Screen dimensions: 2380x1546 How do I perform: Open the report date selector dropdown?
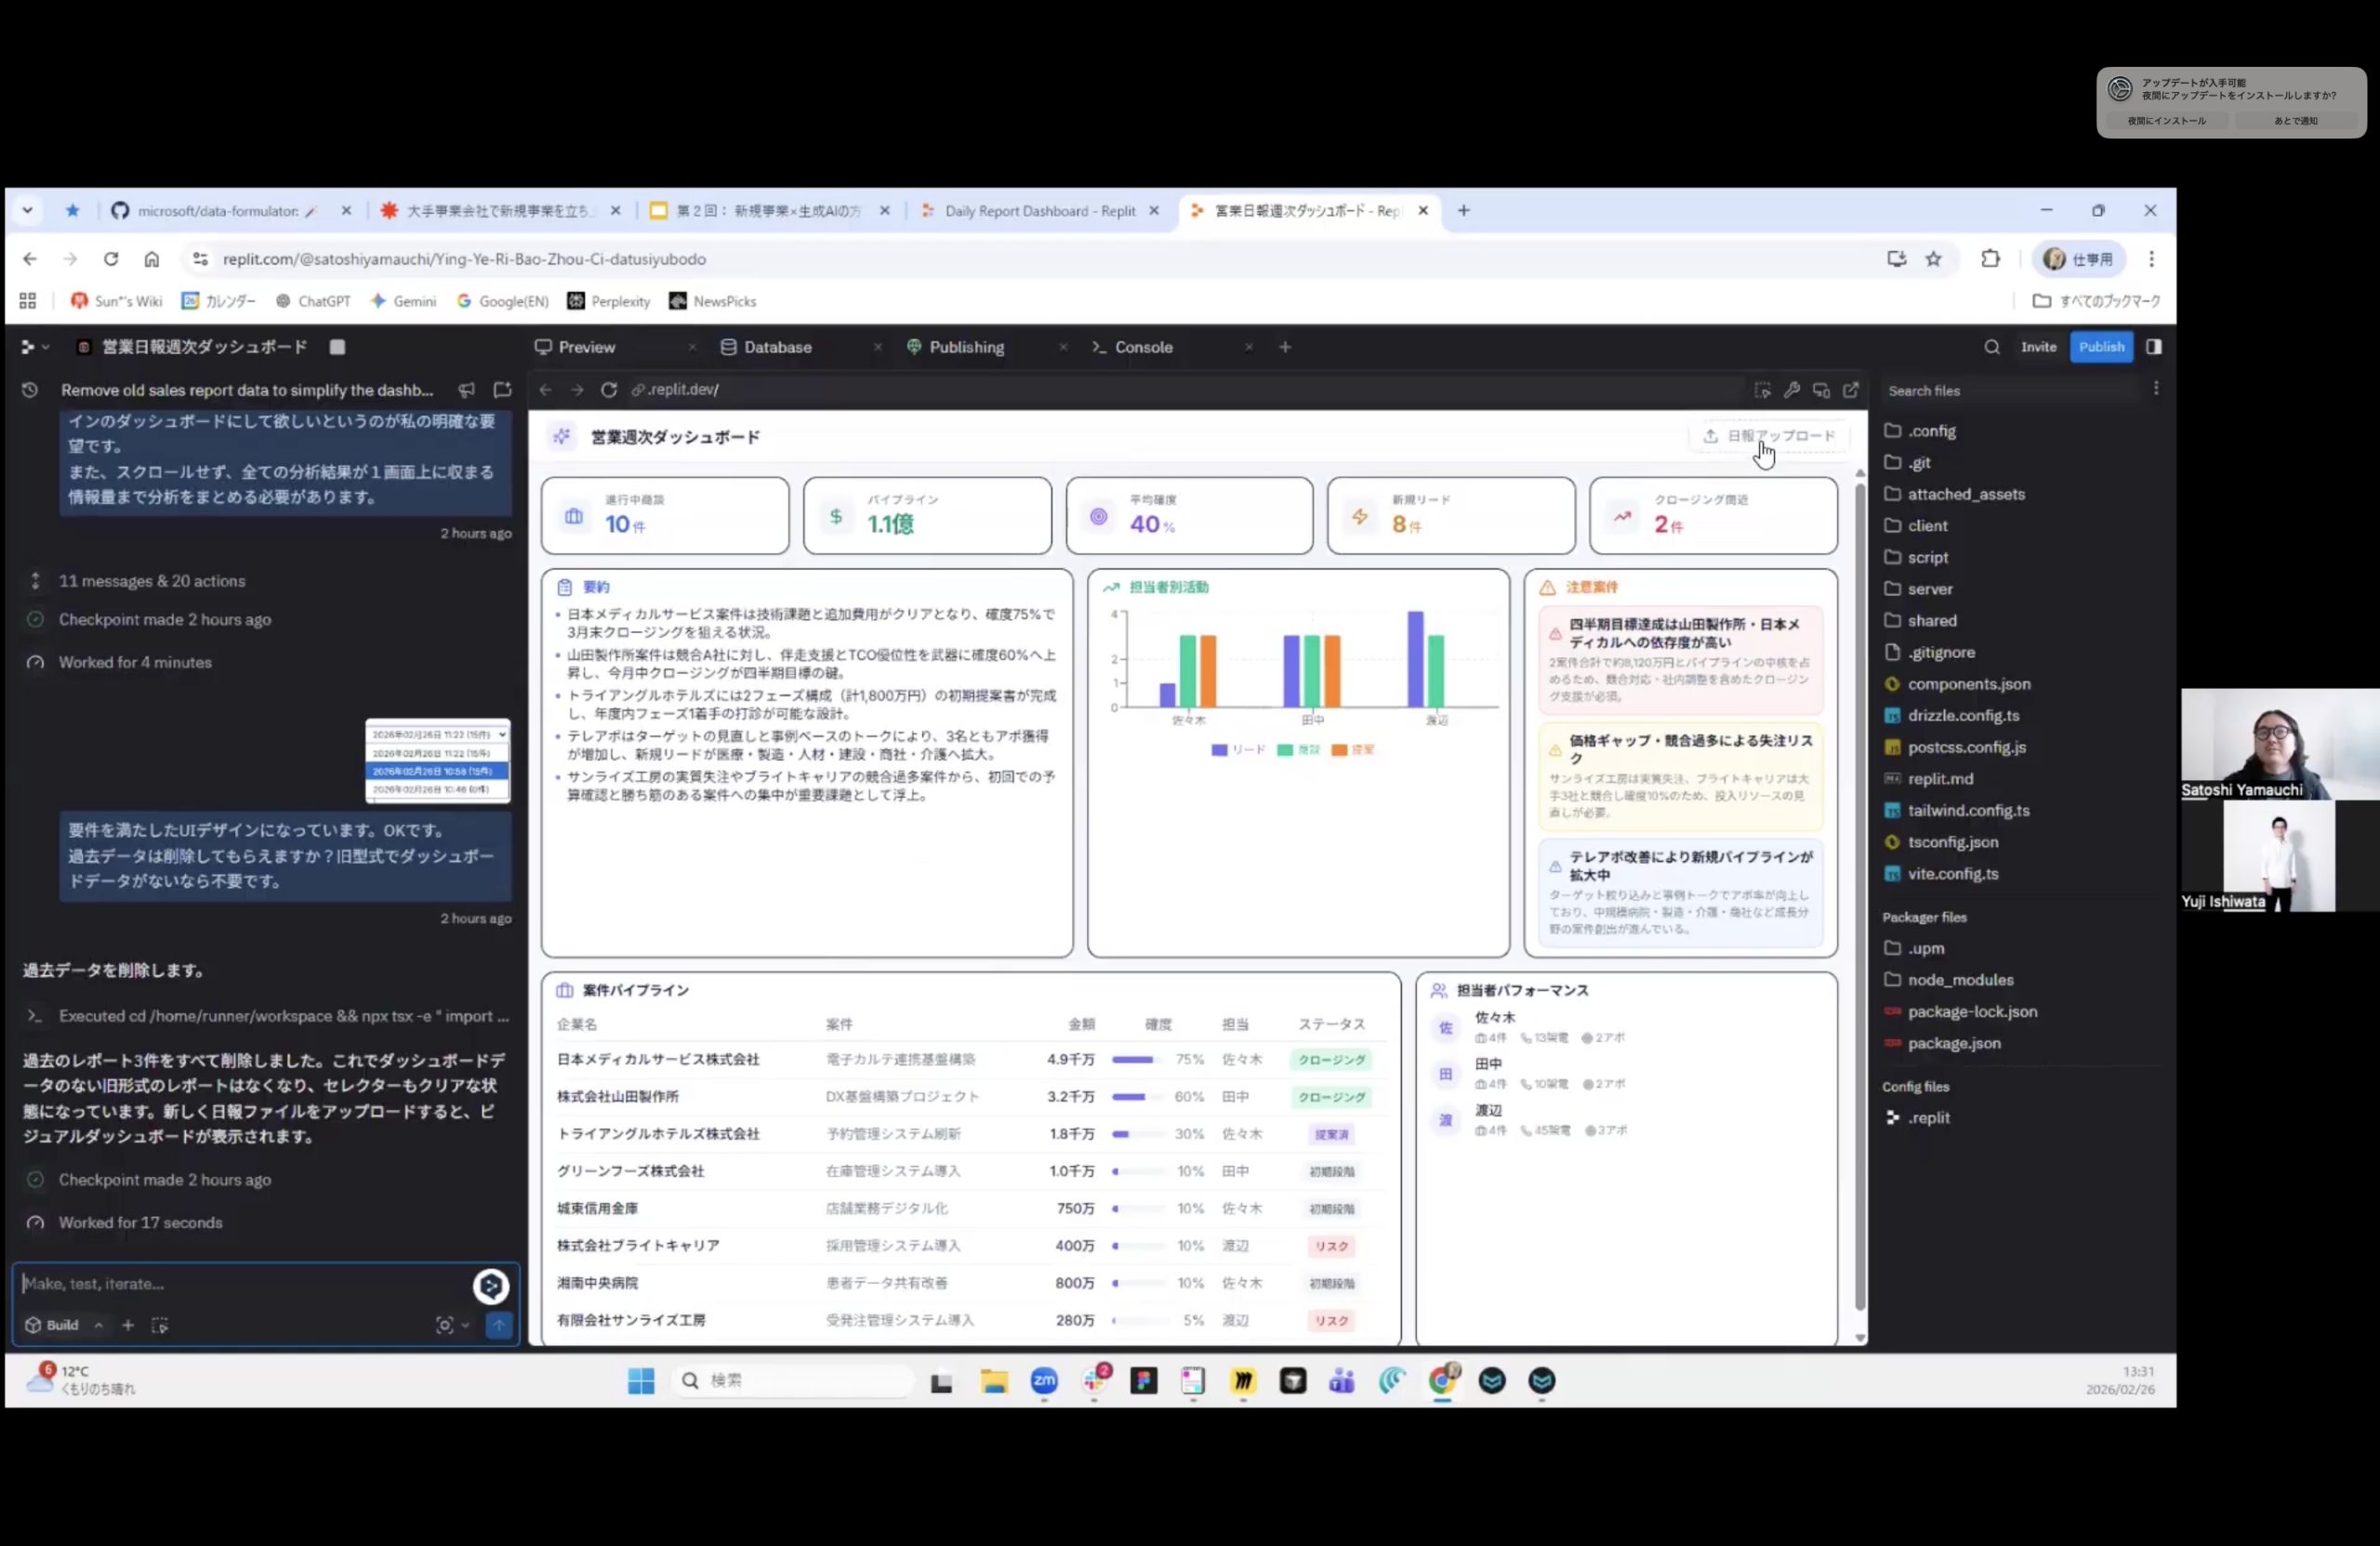[438, 734]
